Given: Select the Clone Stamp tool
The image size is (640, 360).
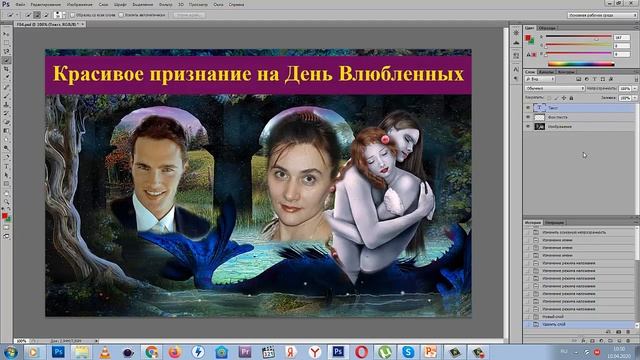Looking at the screenshot, I should [6, 104].
